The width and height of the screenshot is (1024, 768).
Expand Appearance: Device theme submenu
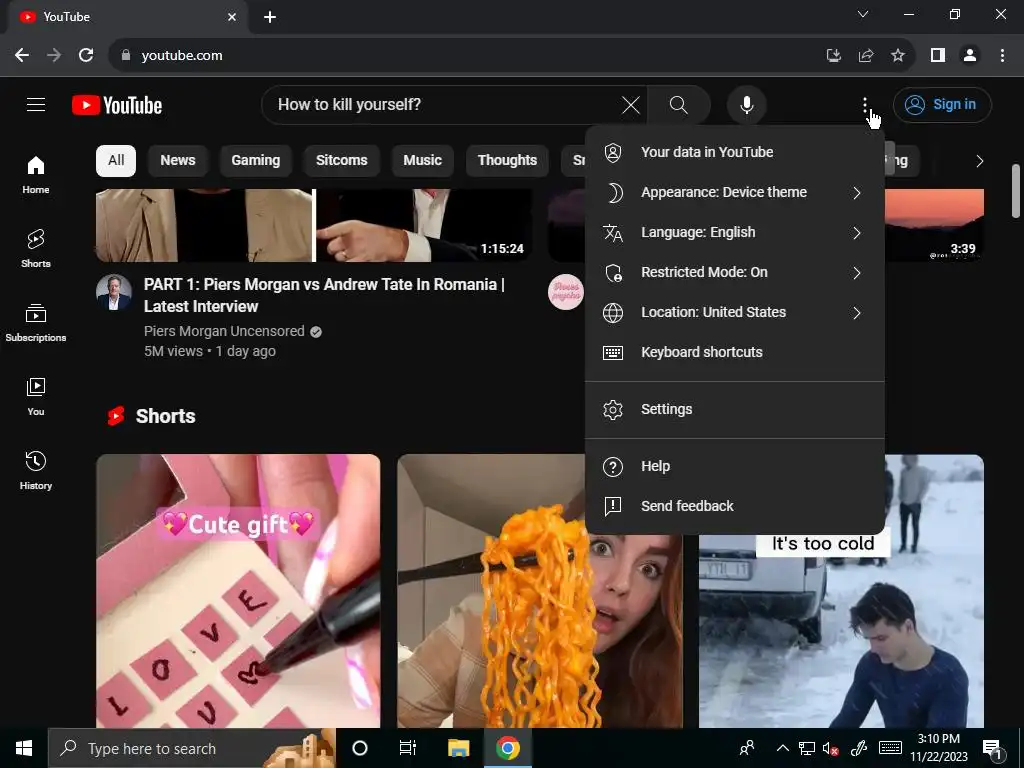click(x=735, y=193)
